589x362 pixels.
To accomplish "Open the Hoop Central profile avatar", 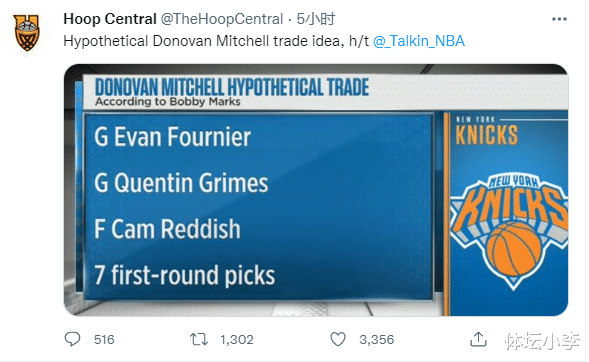I will 27,32.
